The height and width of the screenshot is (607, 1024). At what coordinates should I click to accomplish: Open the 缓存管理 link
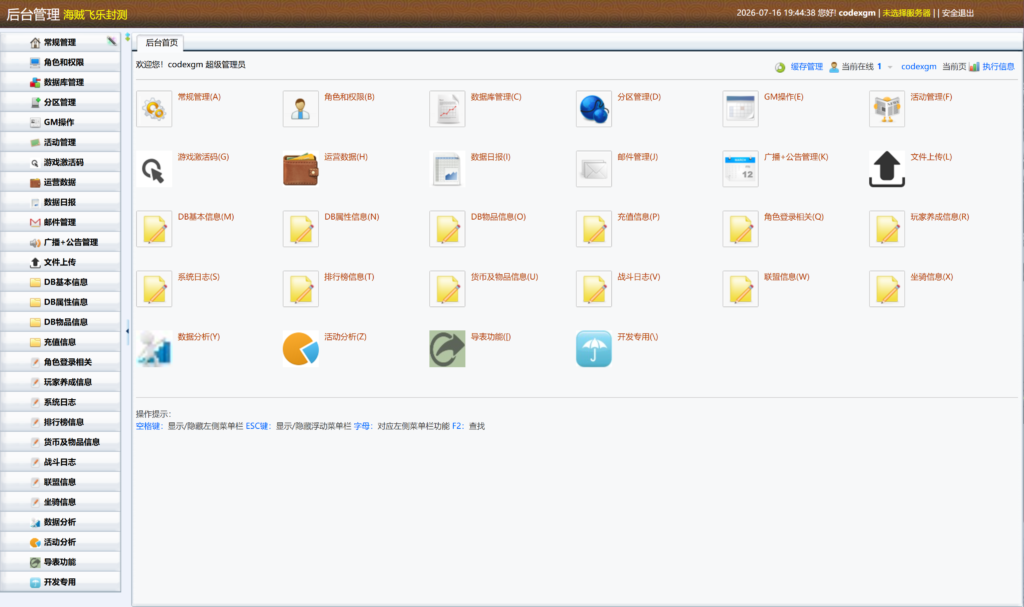(807, 67)
